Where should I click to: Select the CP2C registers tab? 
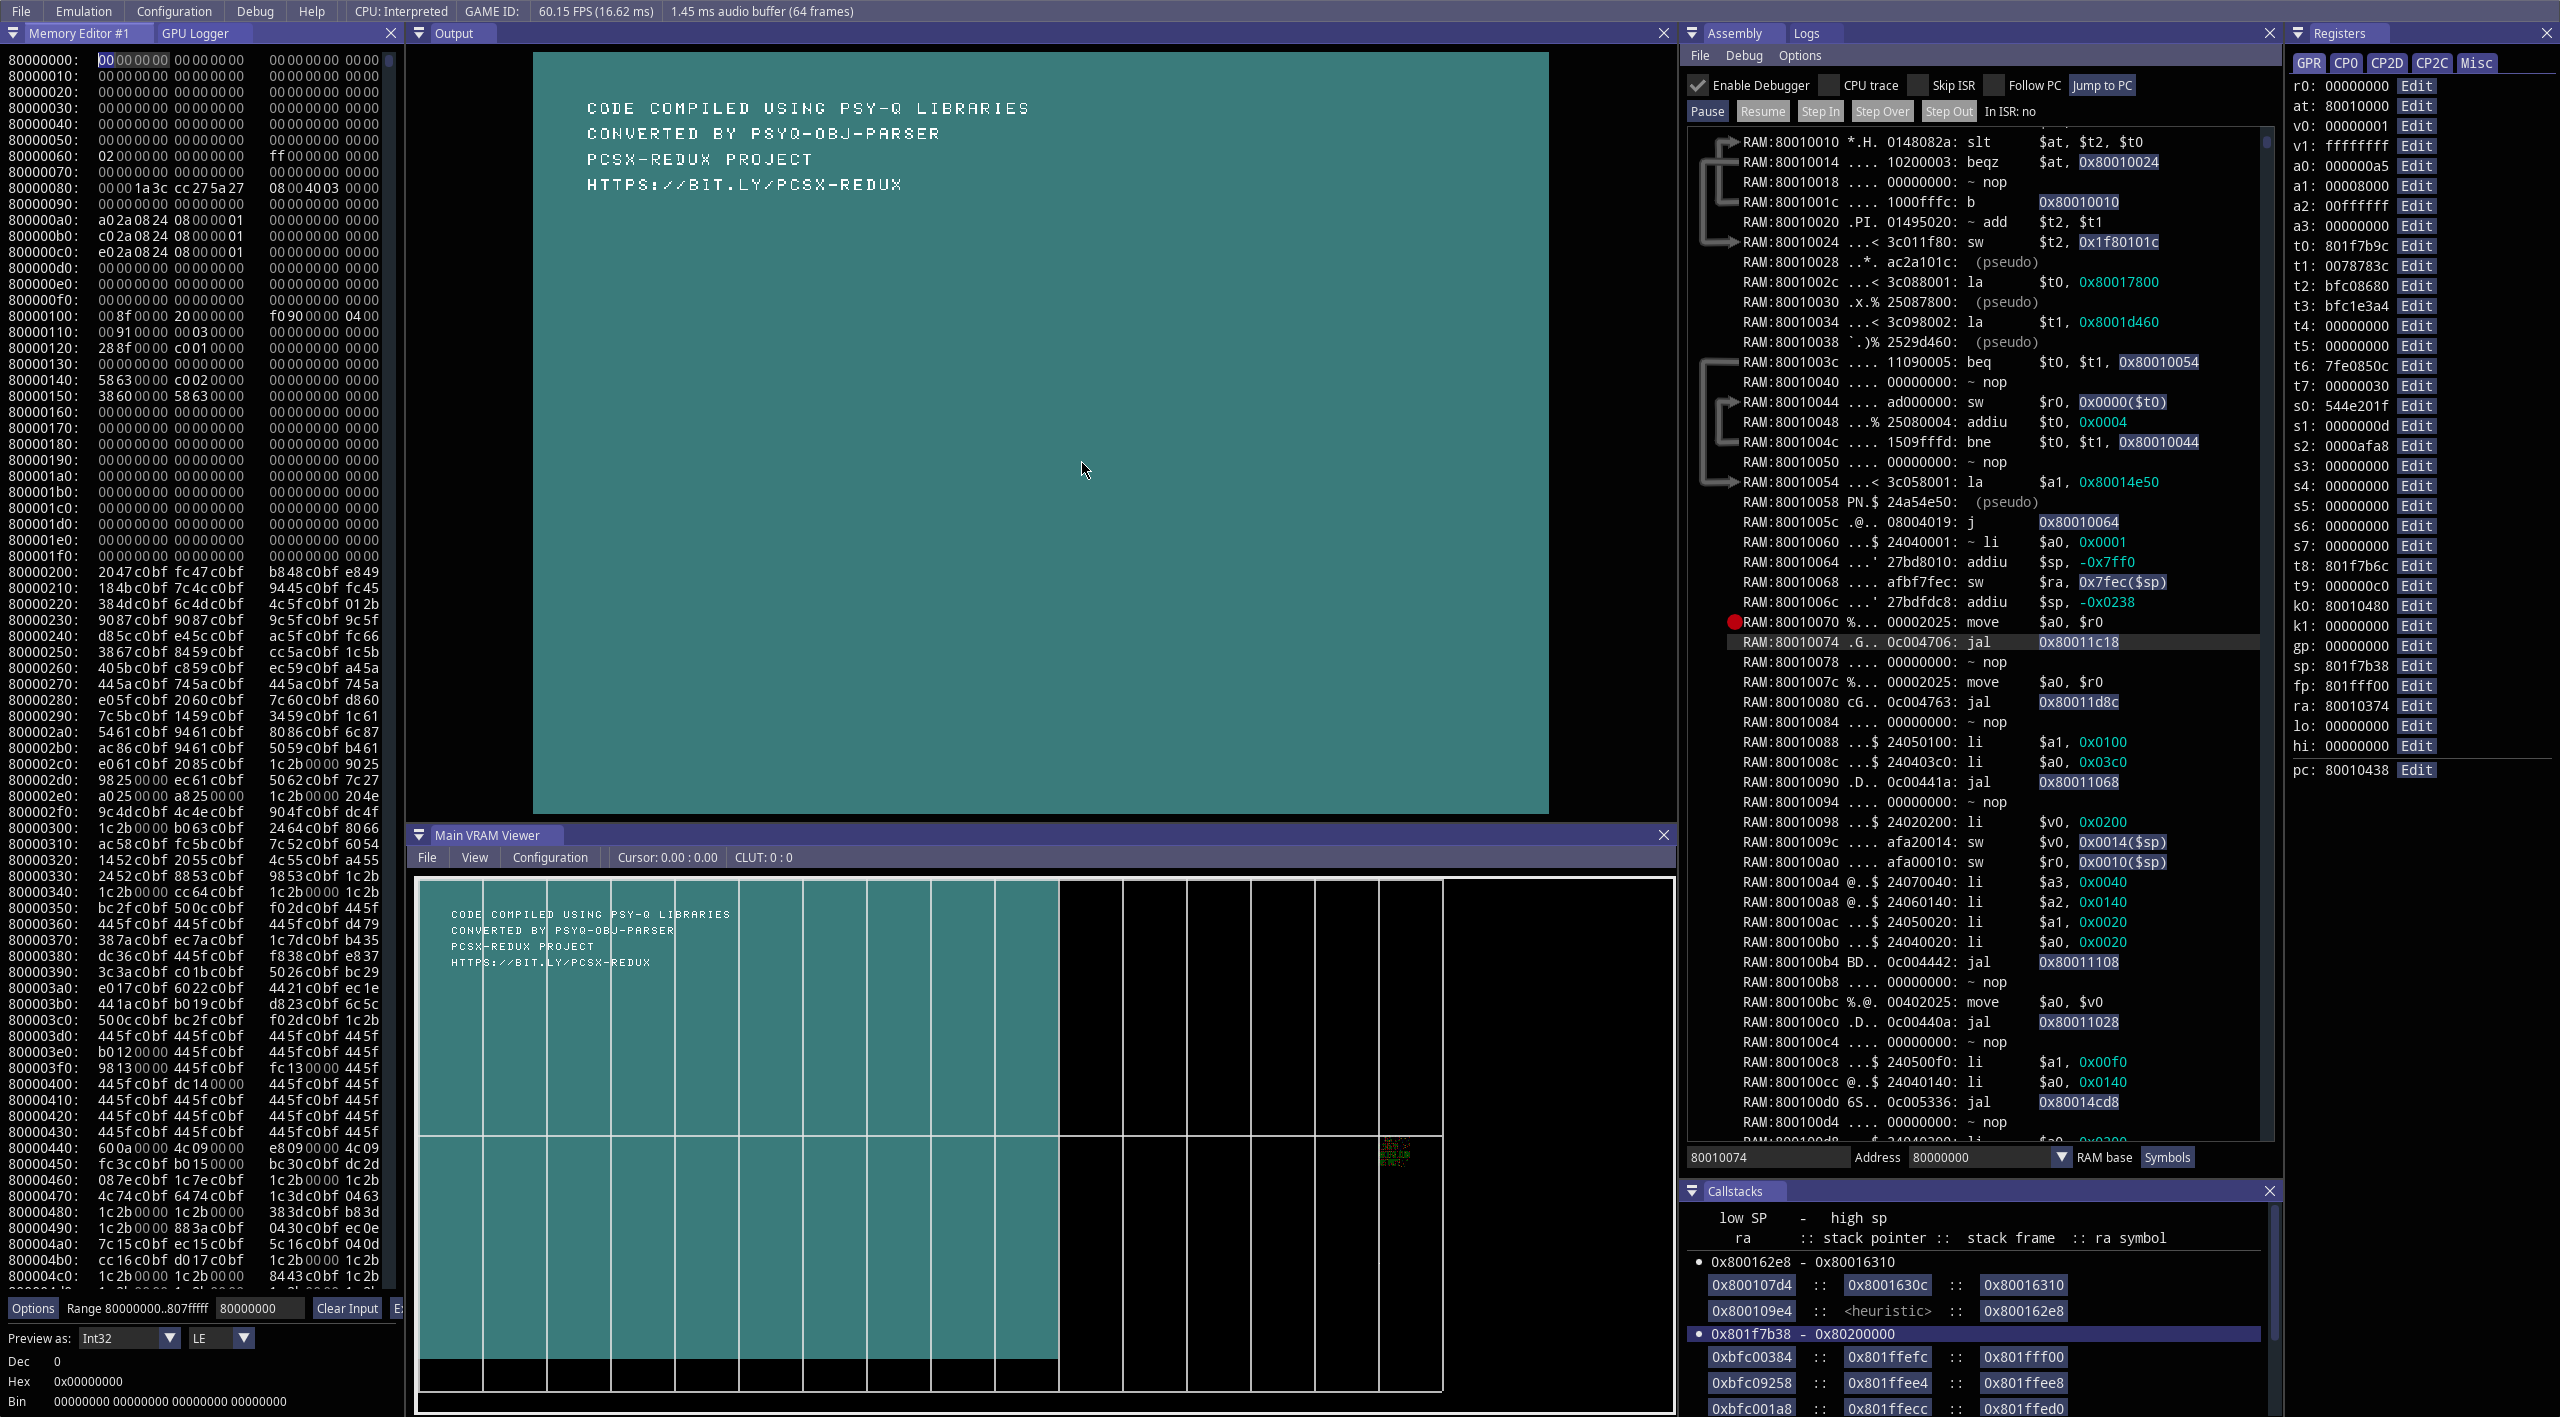click(x=2432, y=63)
